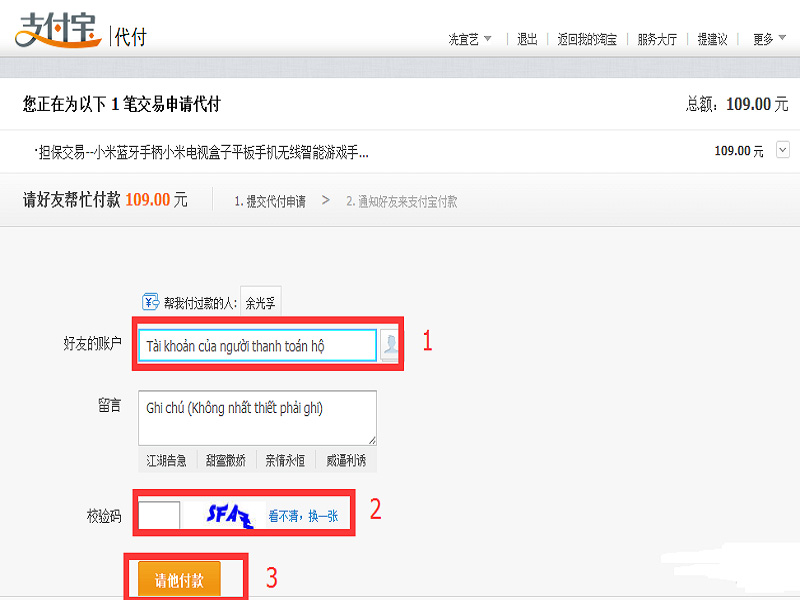
Task: Open the 洗宜艺 account dropdown
Action: tap(469, 39)
